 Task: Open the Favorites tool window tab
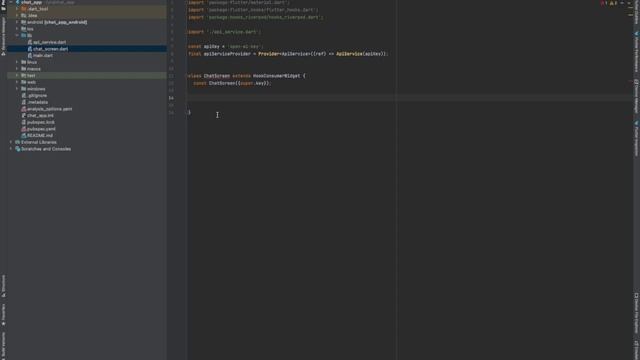coord(3,315)
